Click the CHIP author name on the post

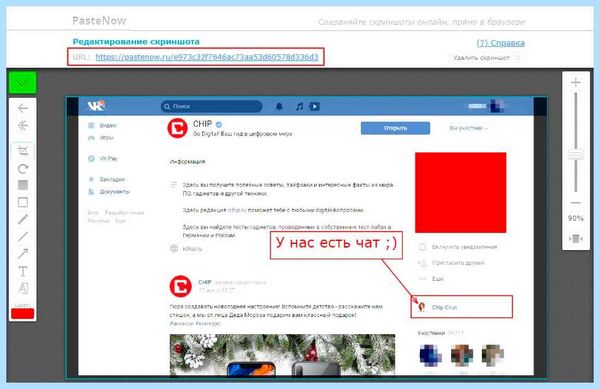coord(205,282)
